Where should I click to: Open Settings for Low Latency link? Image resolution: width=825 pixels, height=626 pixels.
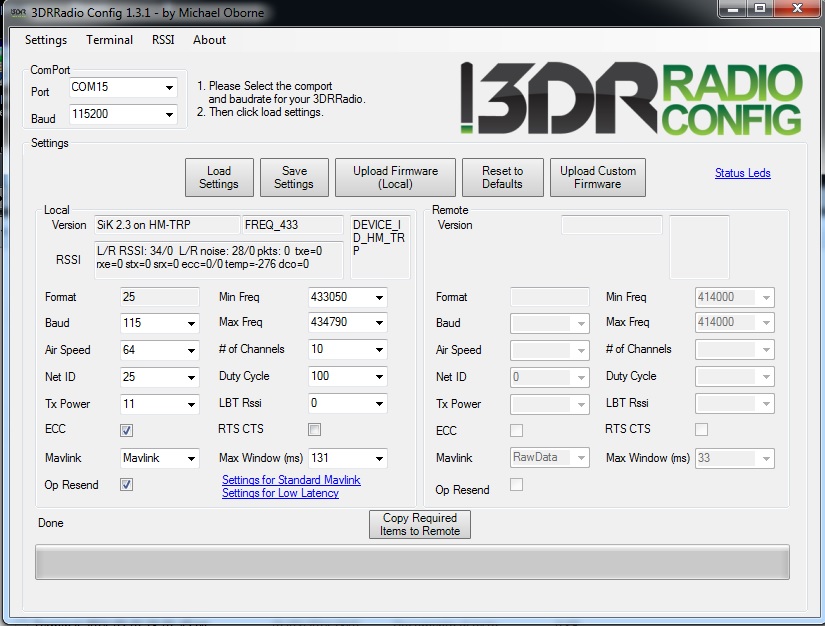coord(280,493)
